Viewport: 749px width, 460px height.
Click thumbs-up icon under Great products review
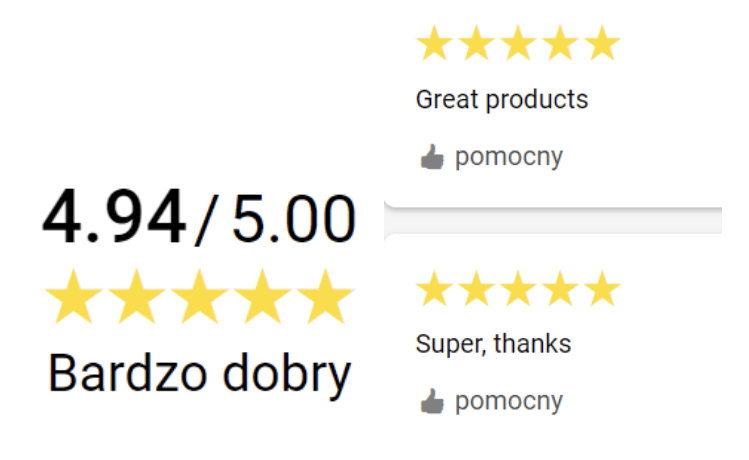[x=431, y=157]
